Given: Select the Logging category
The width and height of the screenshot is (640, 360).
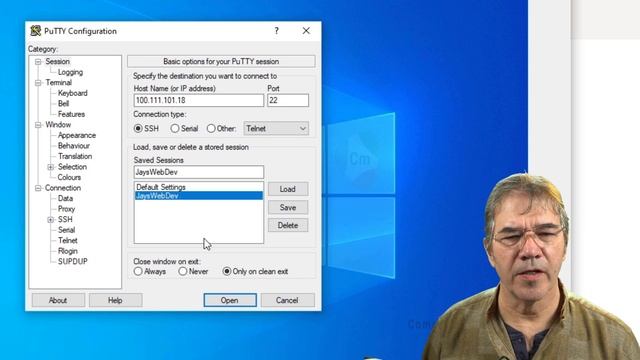Looking at the screenshot, I should coord(70,72).
